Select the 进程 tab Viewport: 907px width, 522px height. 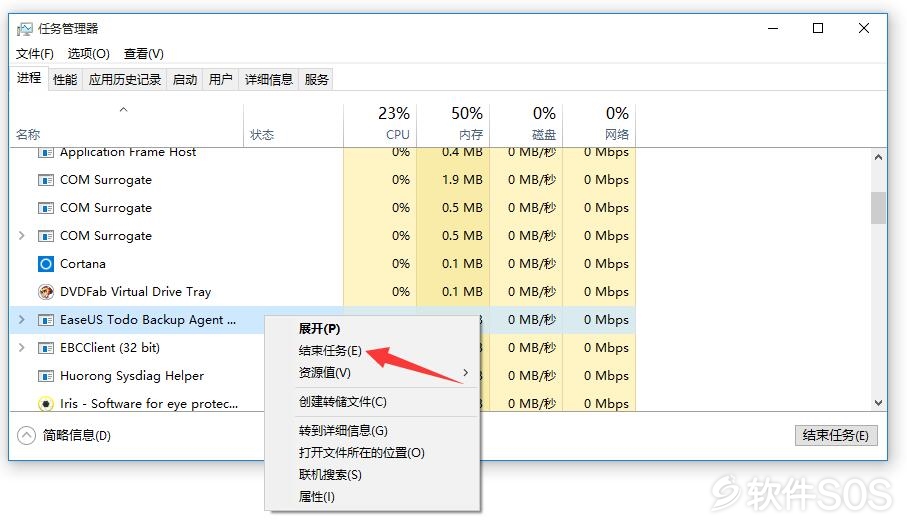[x=29, y=78]
